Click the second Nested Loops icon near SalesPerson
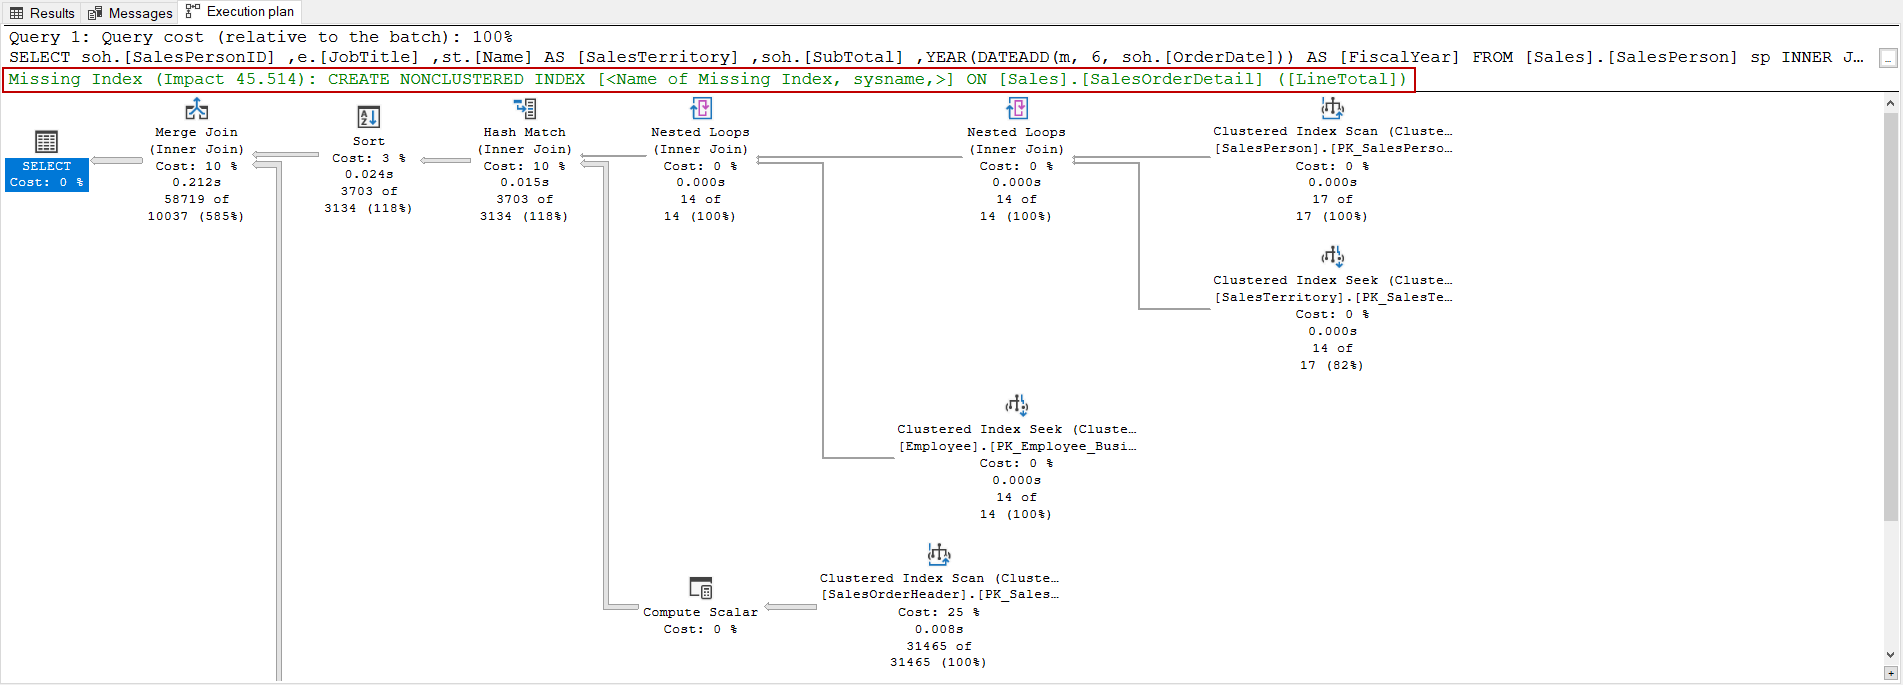Image resolution: width=1903 pixels, height=685 pixels. pyautogui.click(x=1017, y=108)
